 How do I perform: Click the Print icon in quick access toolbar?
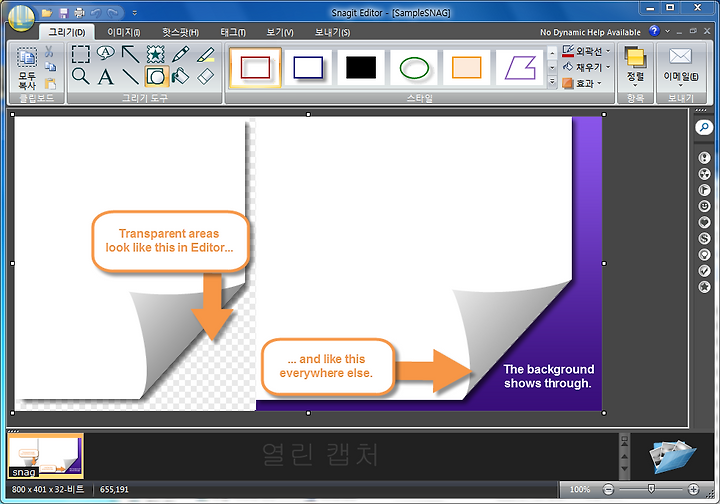(79, 13)
